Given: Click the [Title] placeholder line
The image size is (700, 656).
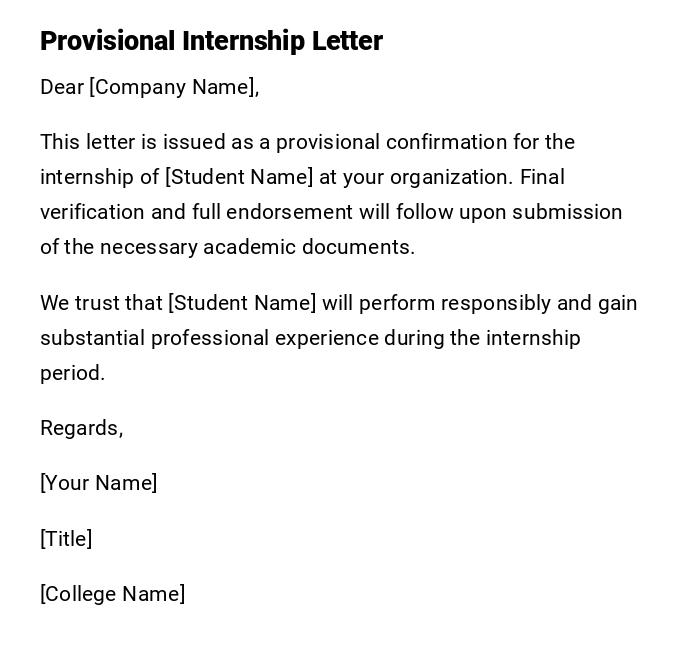Looking at the screenshot, I should click(x=66, y=539).
